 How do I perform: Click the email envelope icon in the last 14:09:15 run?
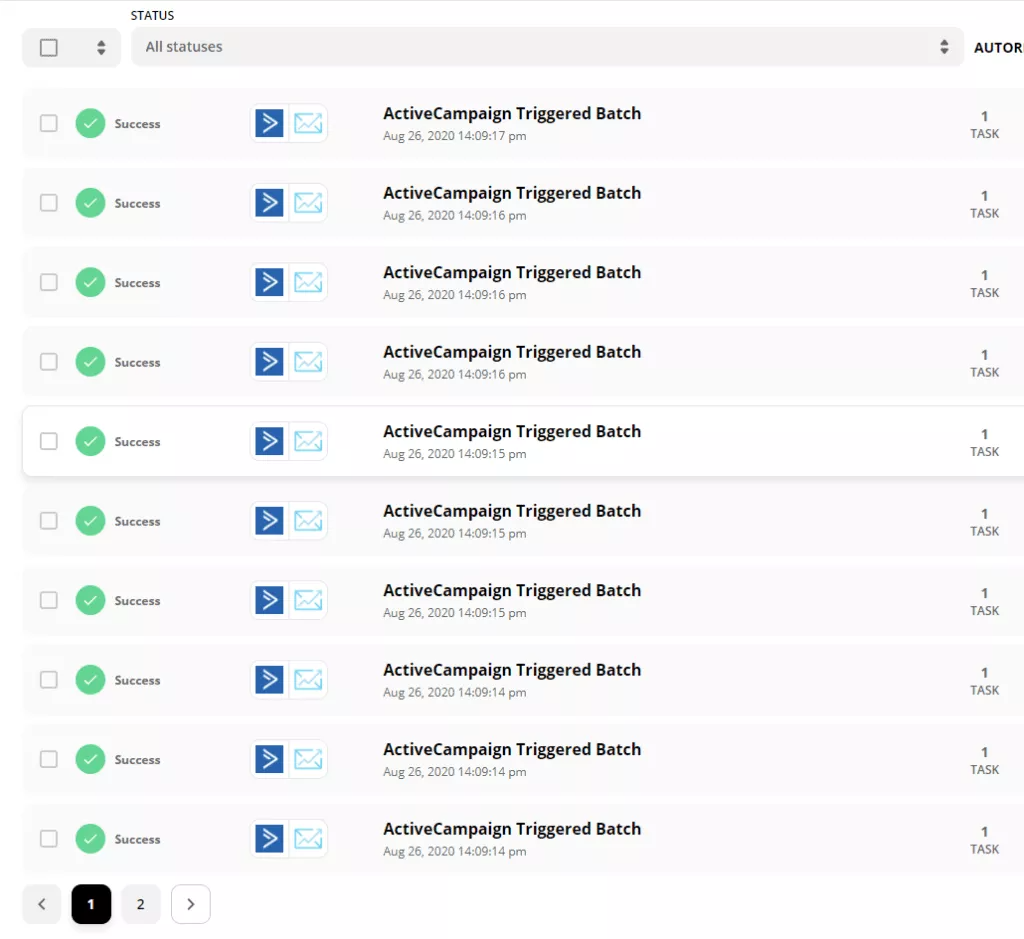[x=308, y=599]
